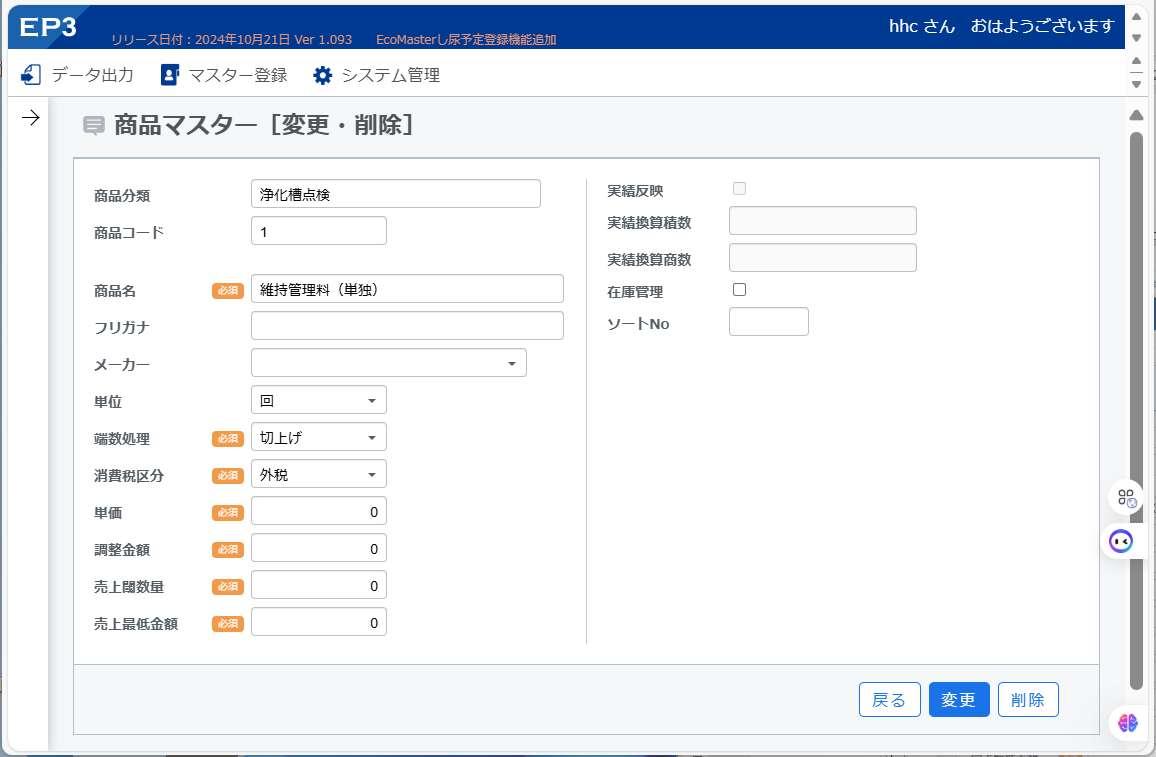Click the マスター登録 person icon
Screen dimensions: 1156x757
(x=170, y=74)
